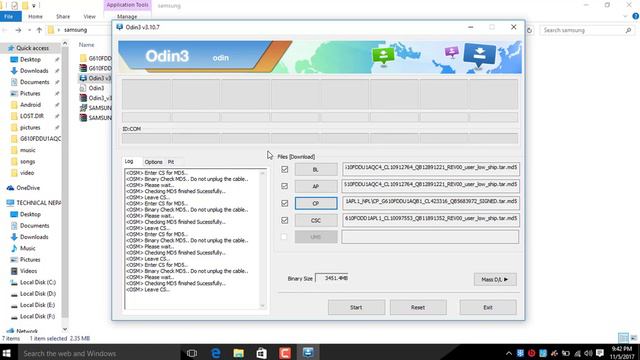Click the Search samsung box
This screenshot has height=360, width=640.
pyautogui.click(x=587, y=30)
